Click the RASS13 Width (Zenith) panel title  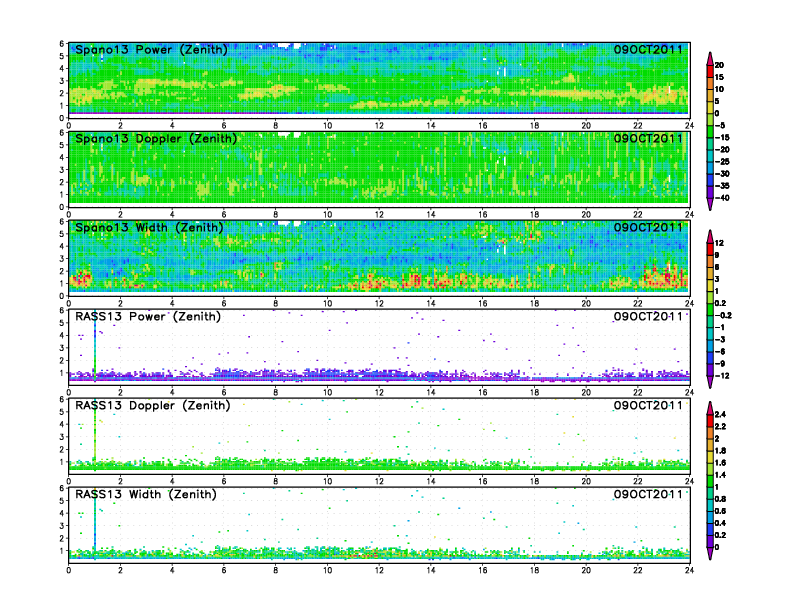click(x=149, y=495)
